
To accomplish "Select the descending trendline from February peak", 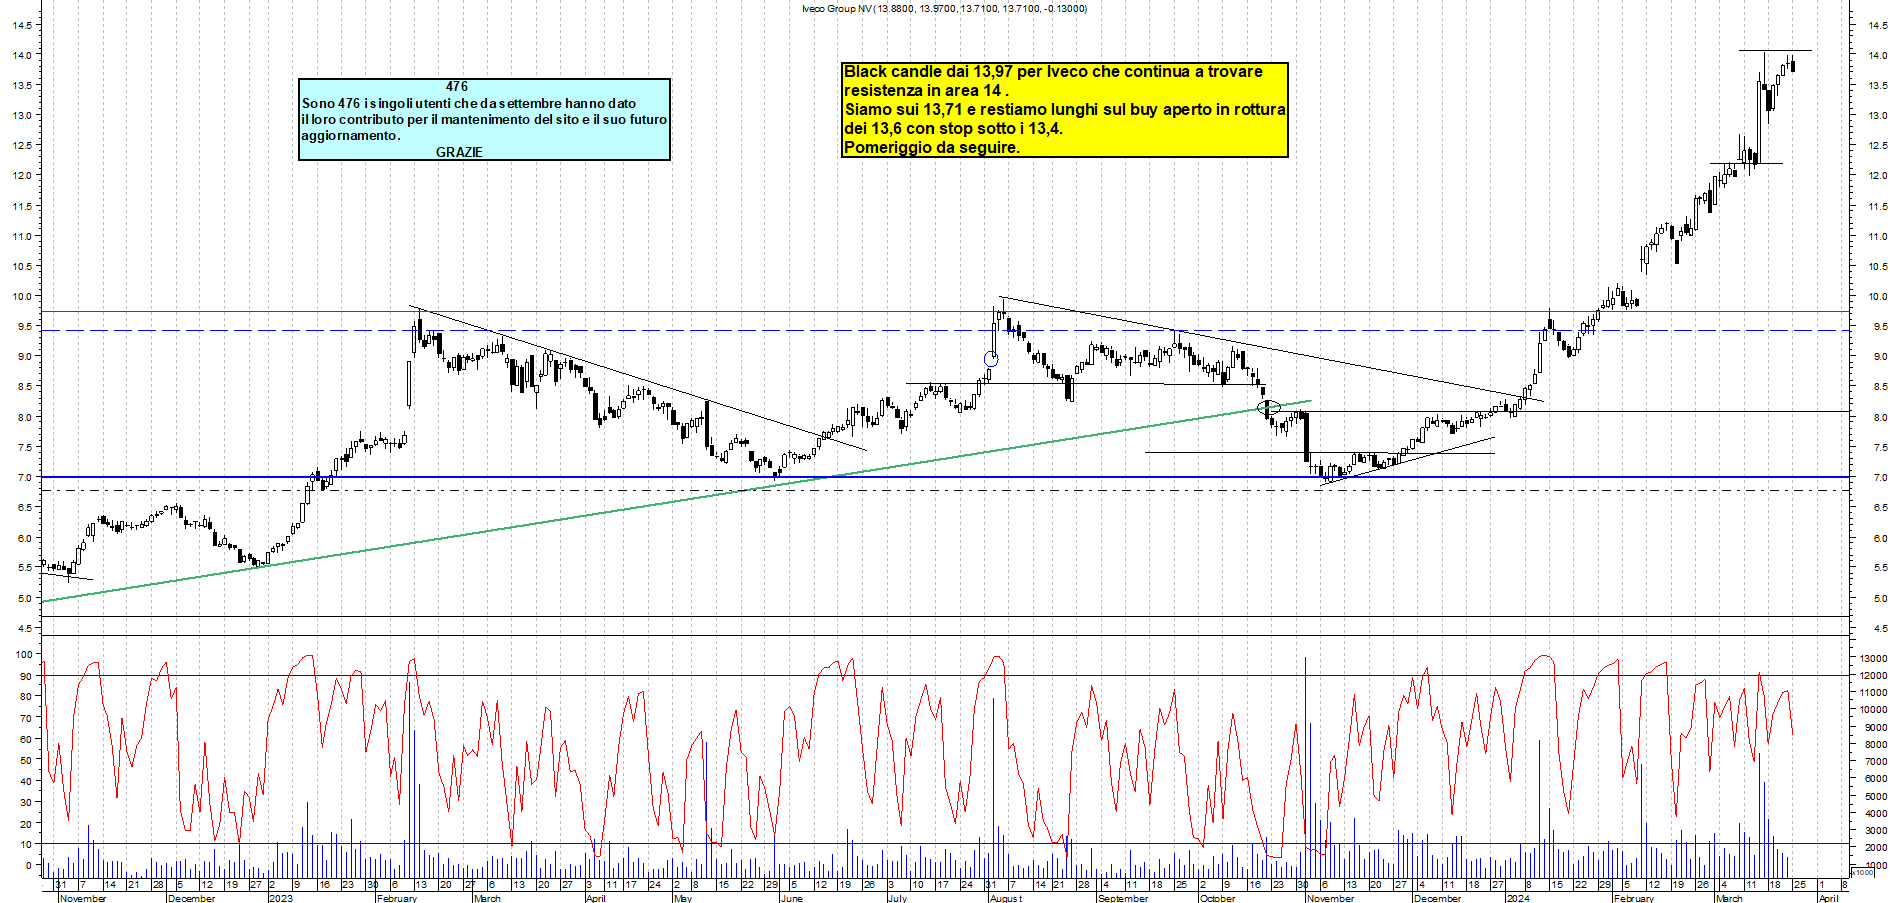I will click(x=637, y=378).
